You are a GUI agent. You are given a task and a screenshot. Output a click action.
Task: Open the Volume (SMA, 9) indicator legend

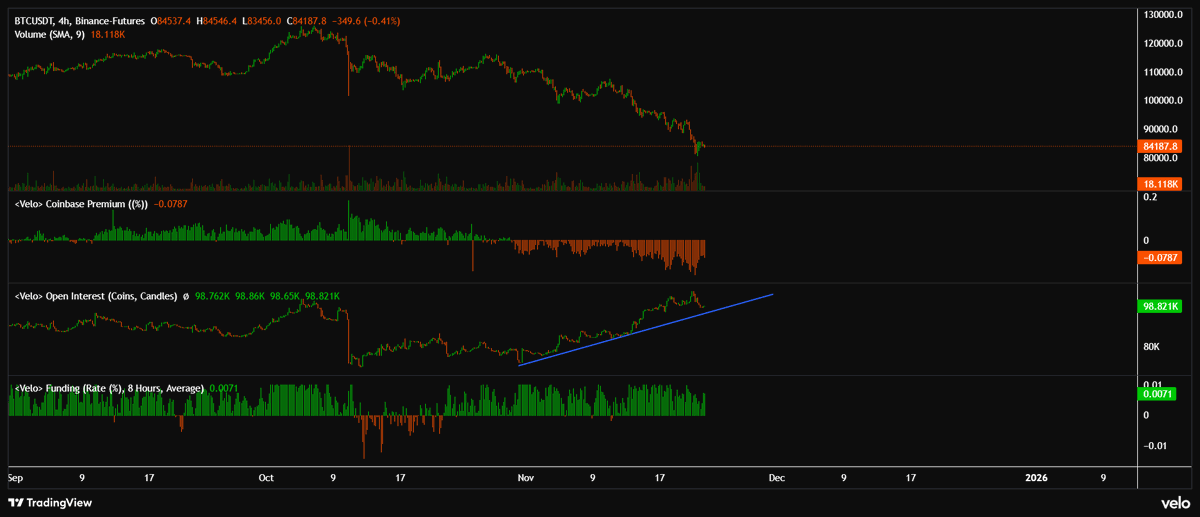pos(50,34)
